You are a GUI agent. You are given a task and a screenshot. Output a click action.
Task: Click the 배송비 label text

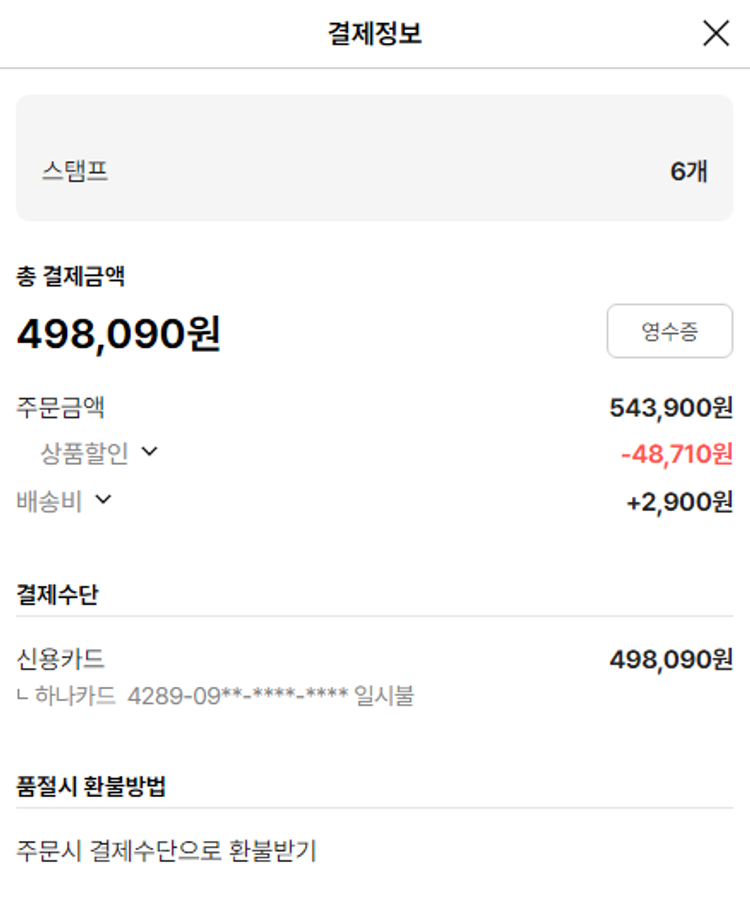point(49,501)
